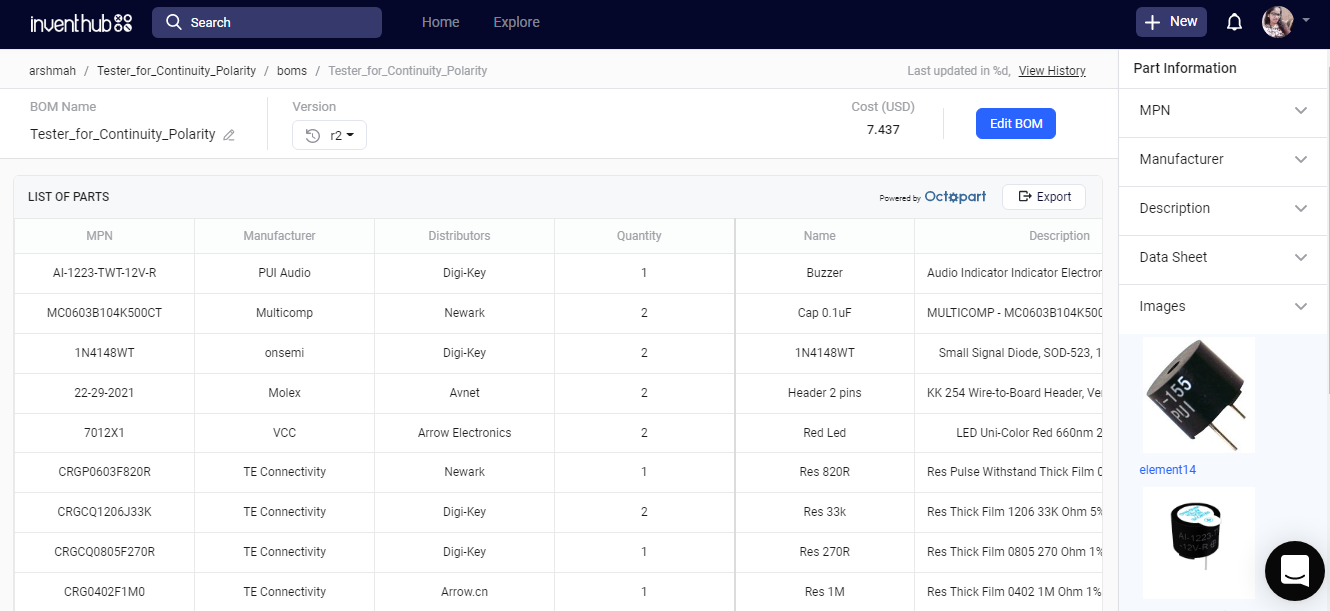Click the version history clock icon

pos(312,136)
